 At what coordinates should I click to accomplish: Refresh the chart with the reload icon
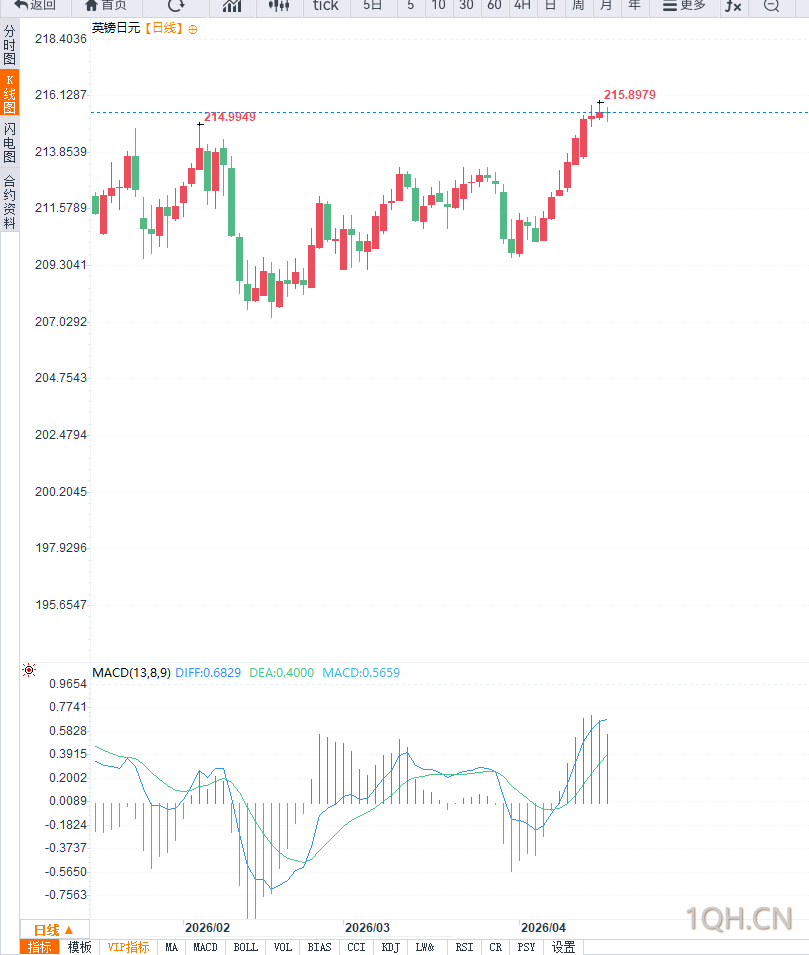point(176,6)
